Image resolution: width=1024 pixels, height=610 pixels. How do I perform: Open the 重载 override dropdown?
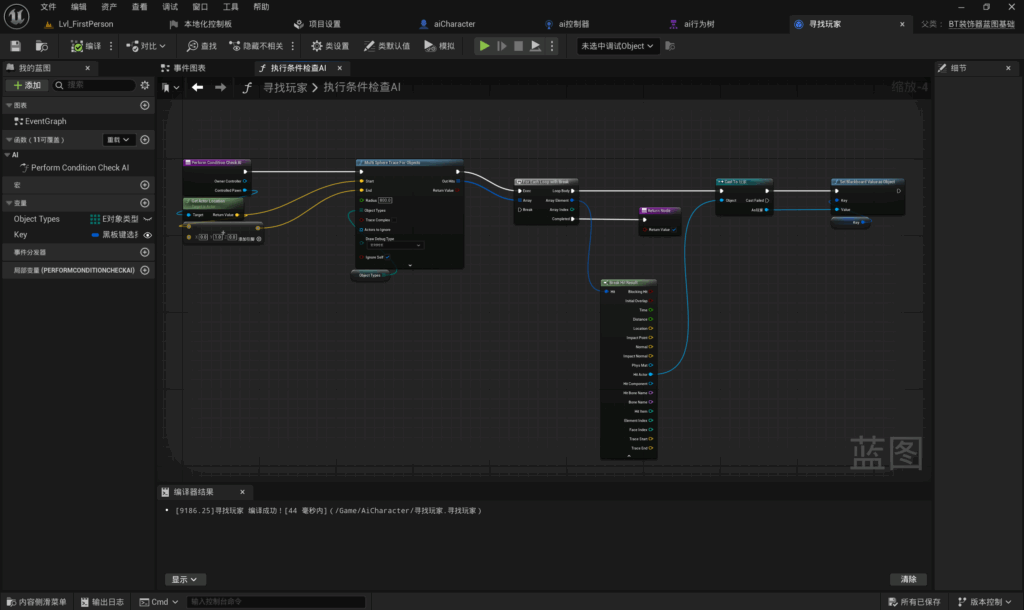click(118, 140)
